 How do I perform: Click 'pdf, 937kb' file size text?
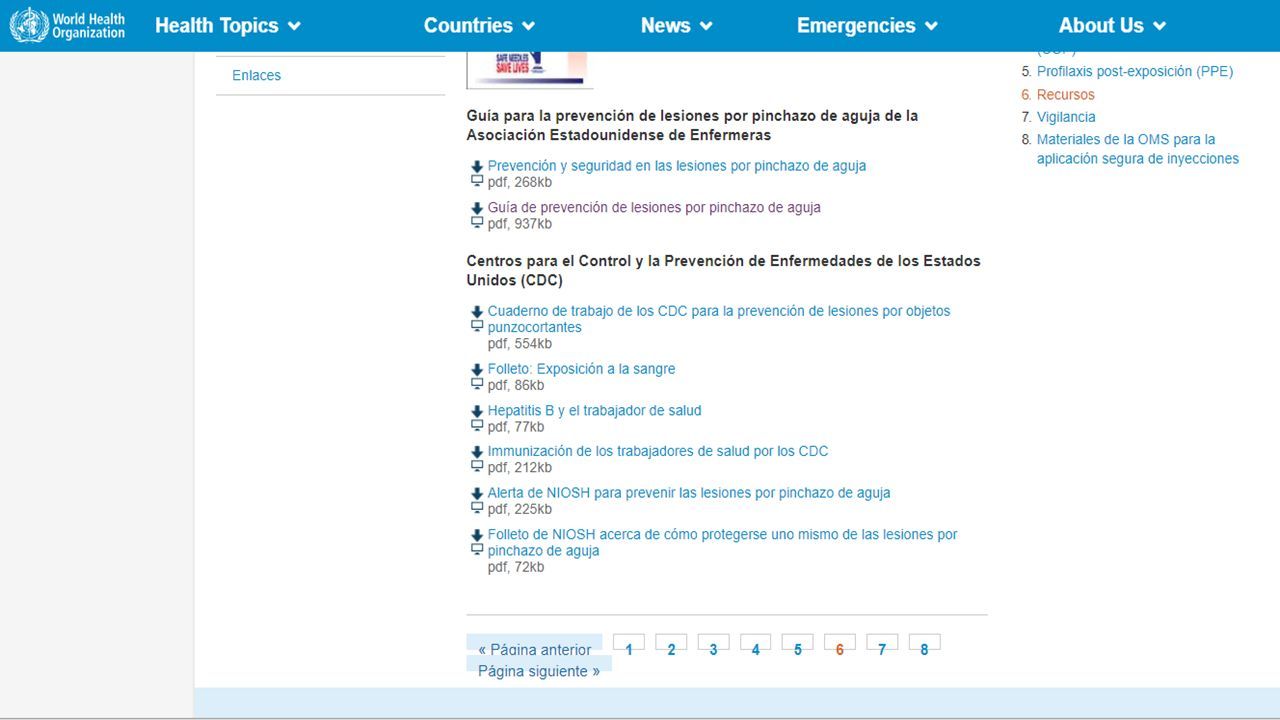pos(520,224)
